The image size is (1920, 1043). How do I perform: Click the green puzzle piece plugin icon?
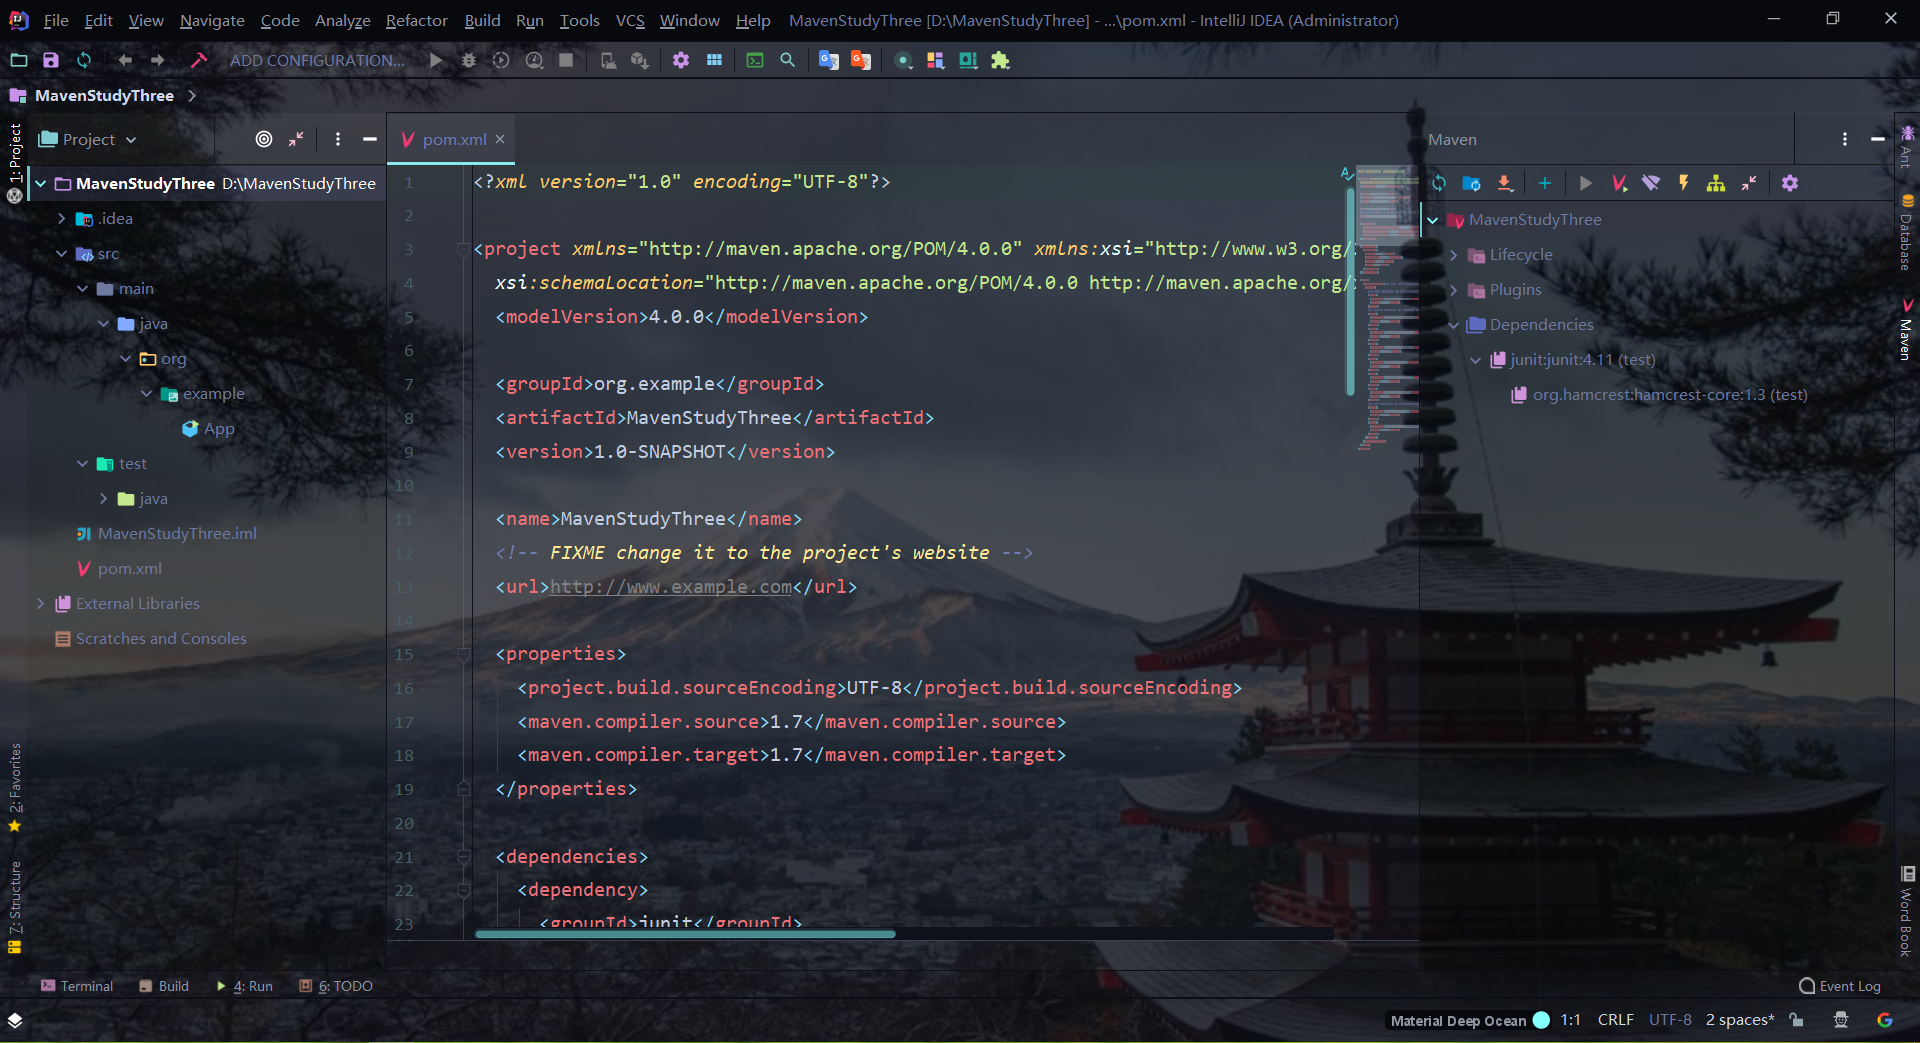click(x=1000, y=60)
